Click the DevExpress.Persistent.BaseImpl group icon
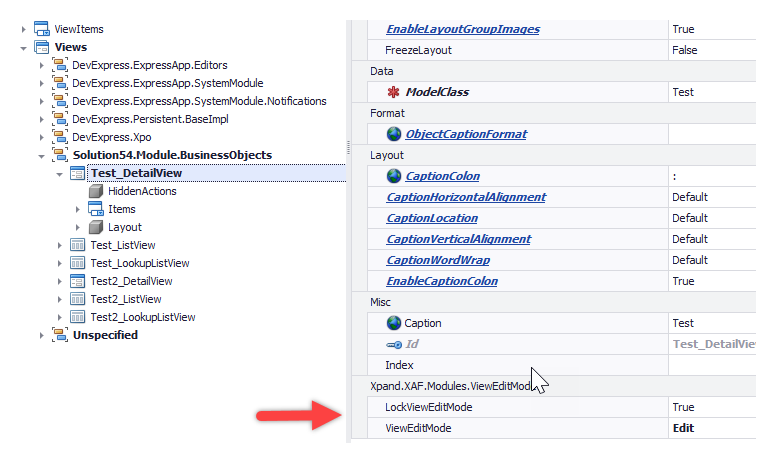Screen dimensions: 776x463 click(x=60, y=119)
